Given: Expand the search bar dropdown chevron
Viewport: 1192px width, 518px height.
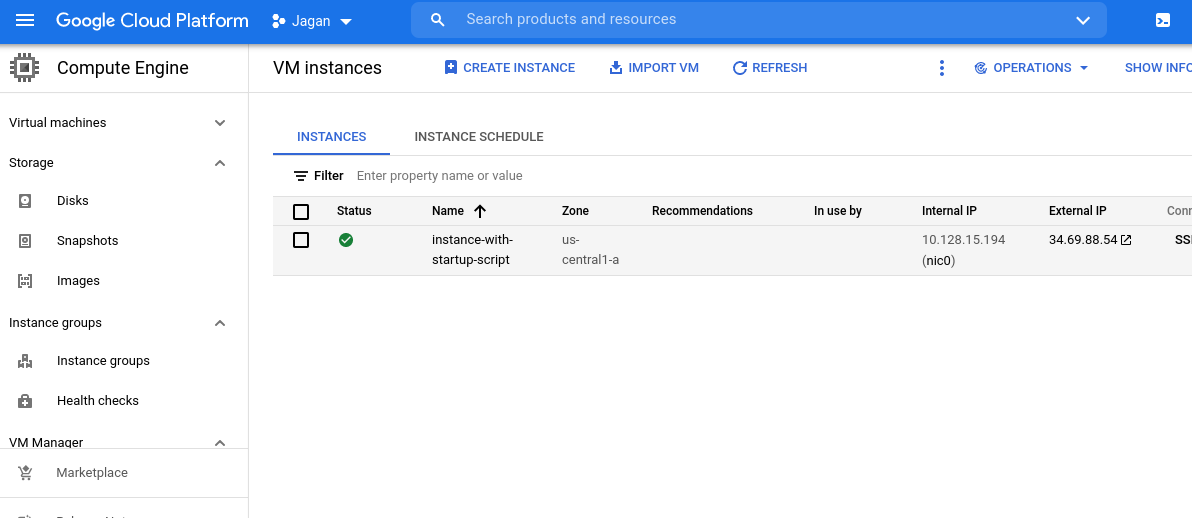Looking at the screenshot, I should [1083, 21].
